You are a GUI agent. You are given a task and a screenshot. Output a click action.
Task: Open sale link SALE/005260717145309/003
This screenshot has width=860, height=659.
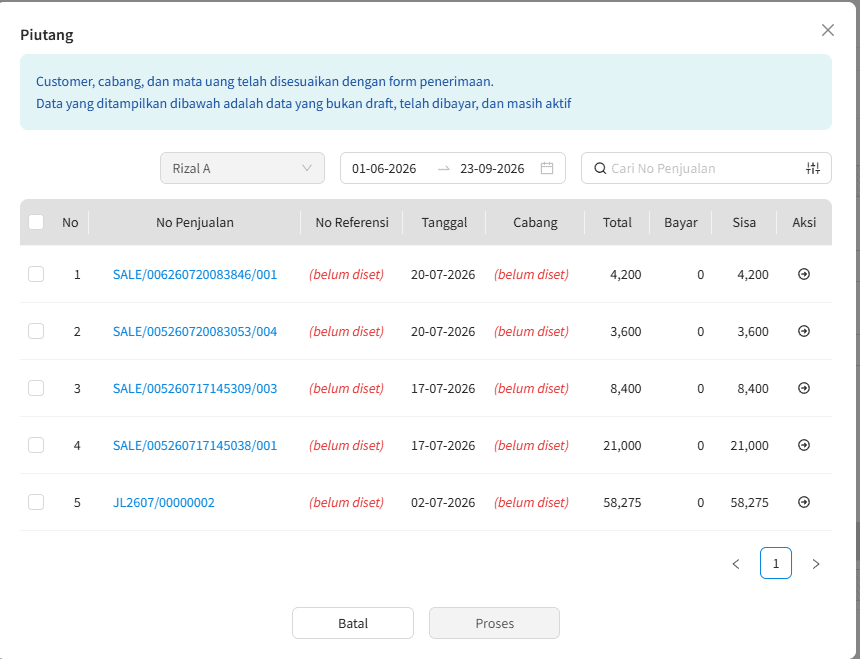point(195,388)
